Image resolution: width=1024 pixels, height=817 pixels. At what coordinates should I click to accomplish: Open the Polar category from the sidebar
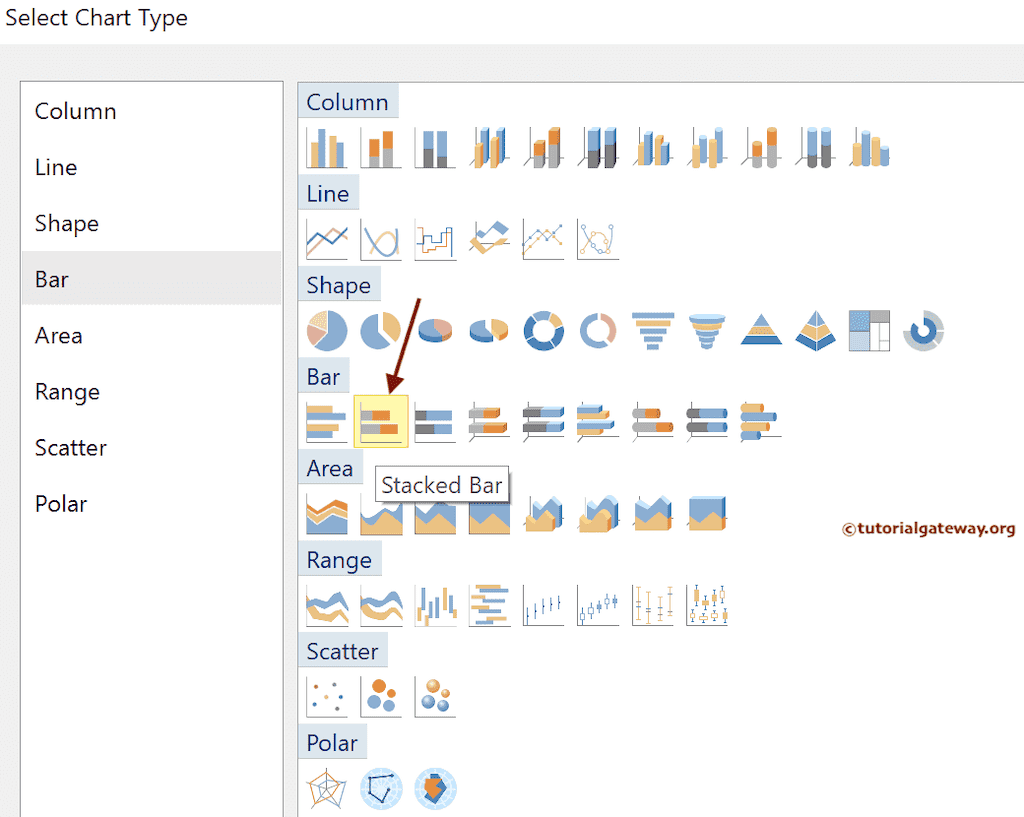point(61,503)
